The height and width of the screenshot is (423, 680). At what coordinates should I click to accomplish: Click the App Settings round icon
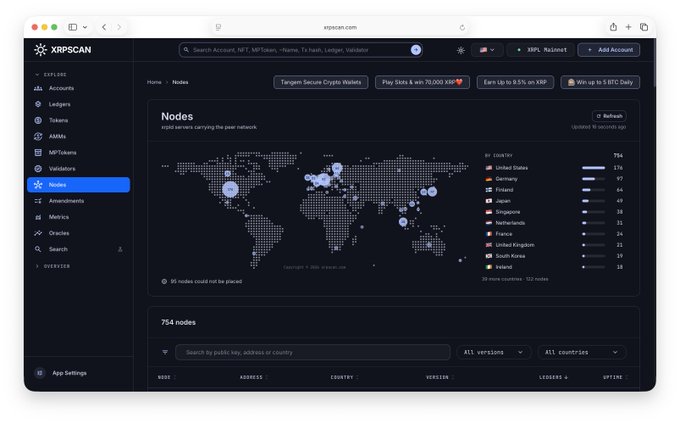[40, 373]
